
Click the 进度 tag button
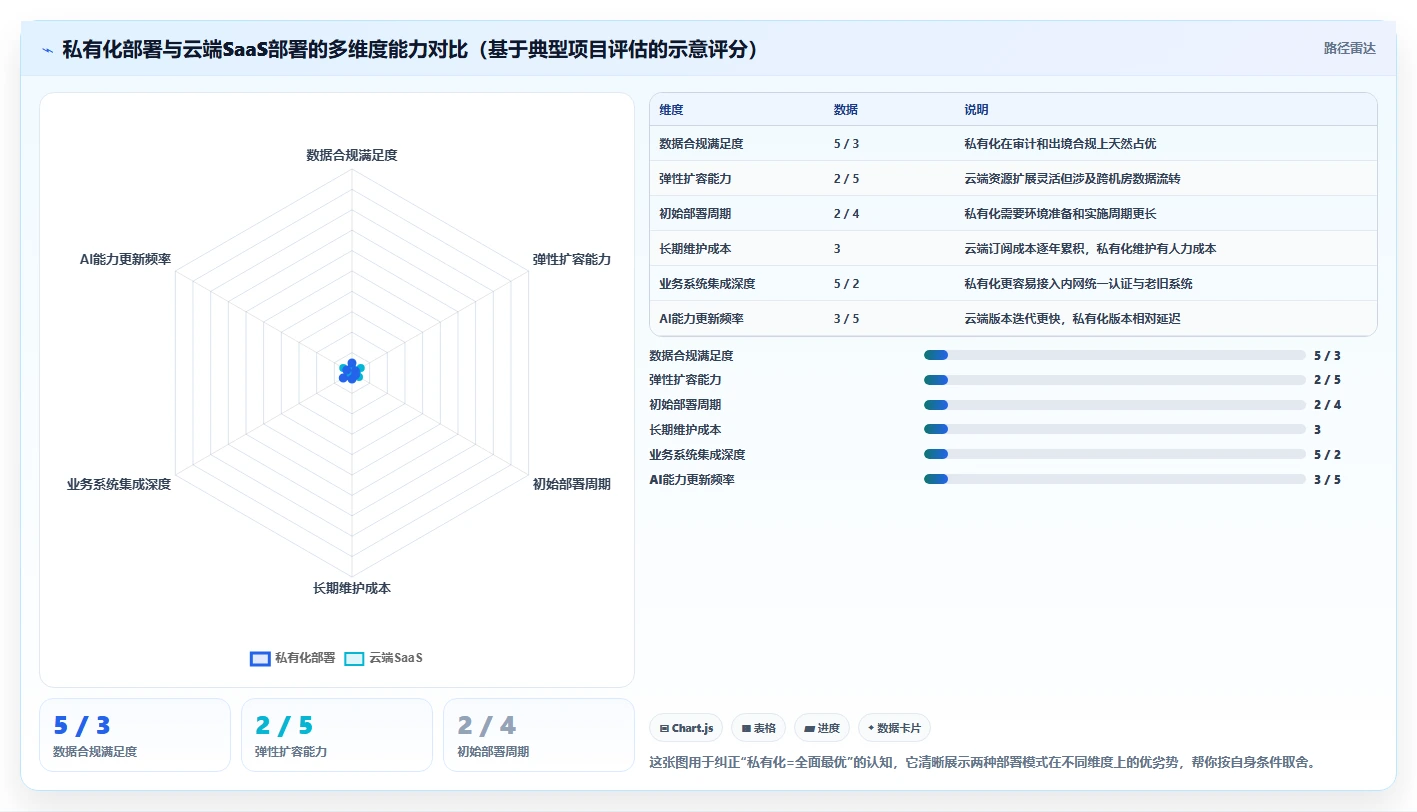[x=822, y=728]
